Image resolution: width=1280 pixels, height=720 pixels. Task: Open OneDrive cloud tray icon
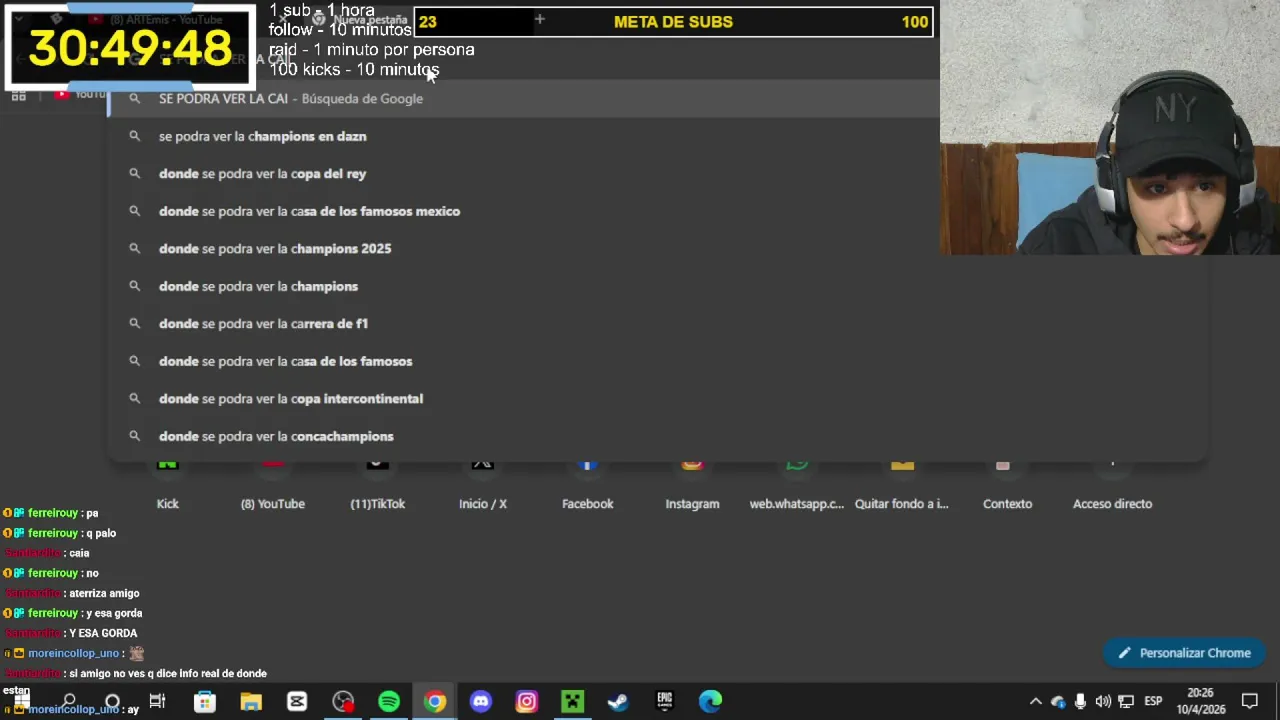point(1058,701)
